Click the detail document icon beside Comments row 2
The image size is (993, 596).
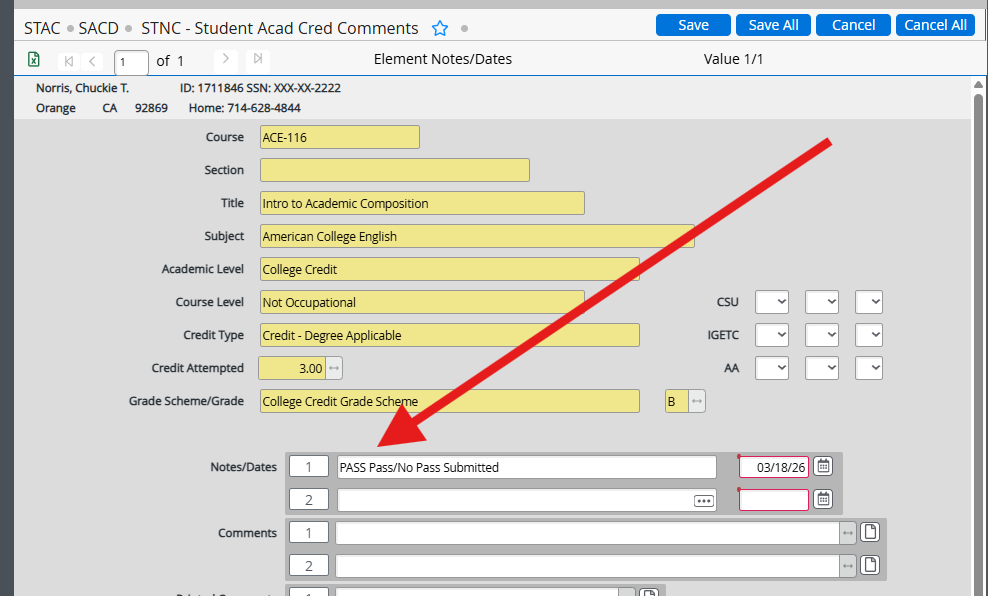[x=869, y=564]
